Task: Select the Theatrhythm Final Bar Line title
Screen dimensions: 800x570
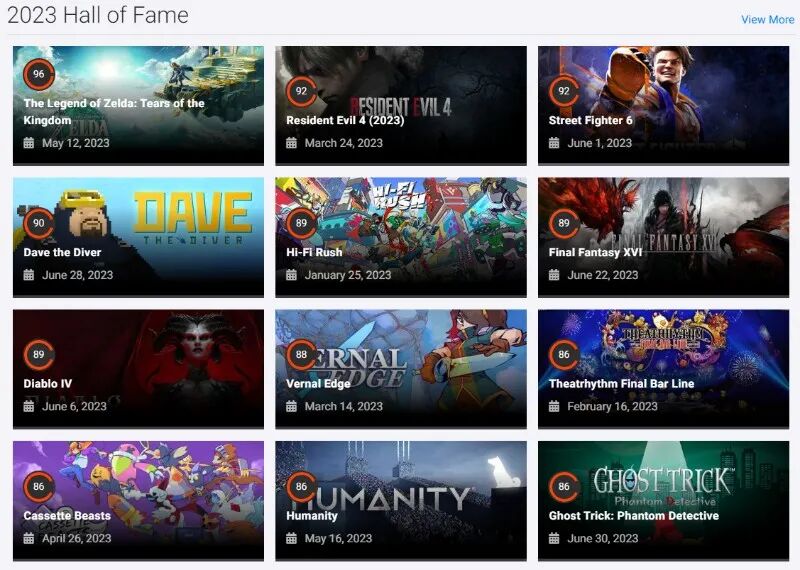Action: [621, 384]
